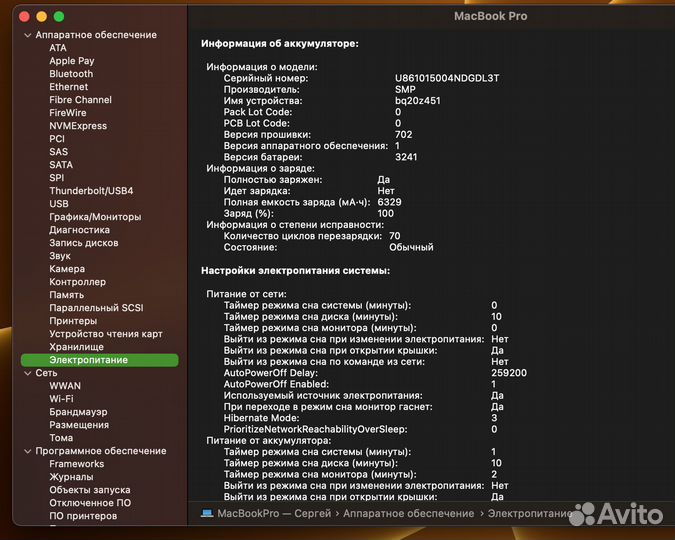Click the cycle count value 70
Viewport: 675px width, 540px height.
coord(394,236)
